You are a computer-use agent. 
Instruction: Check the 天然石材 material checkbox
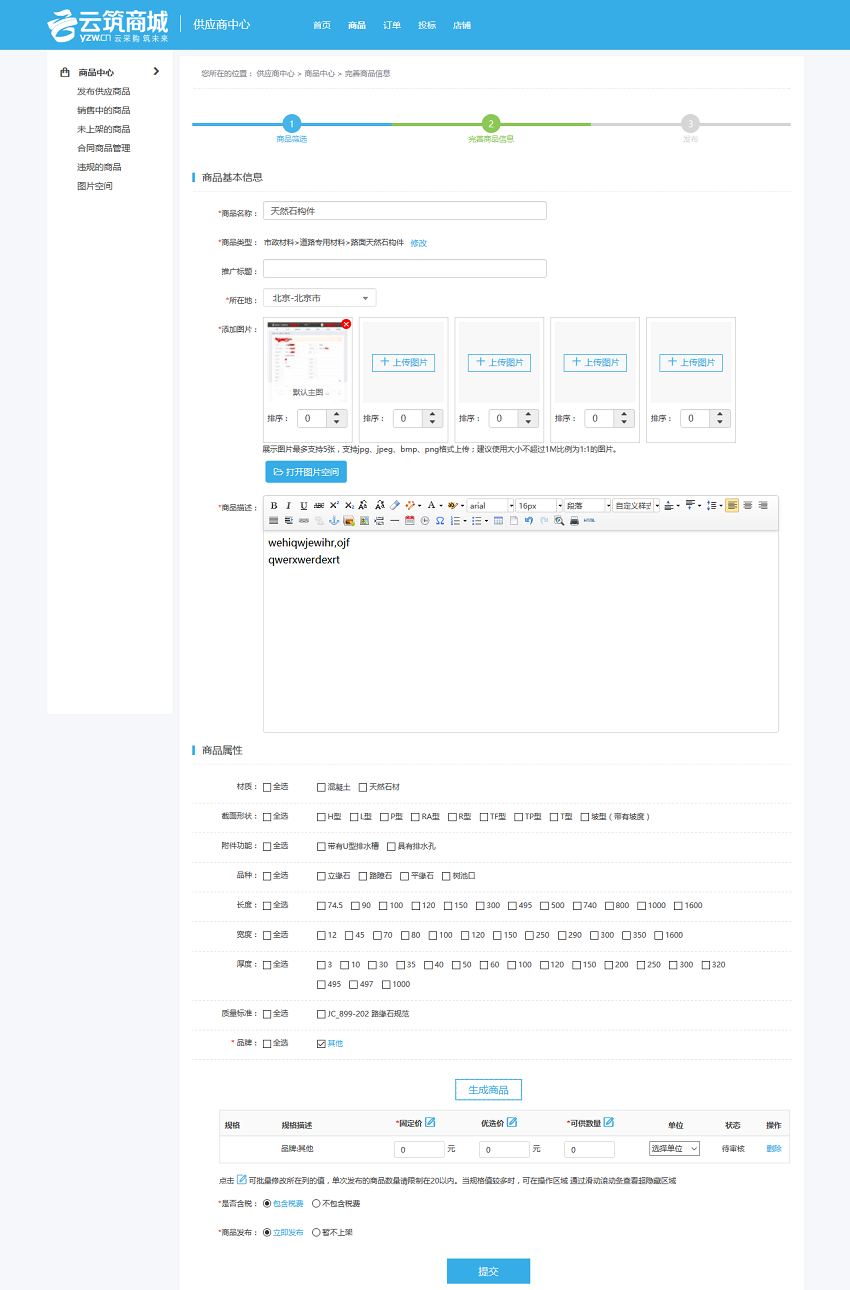(x=363, y=788)
